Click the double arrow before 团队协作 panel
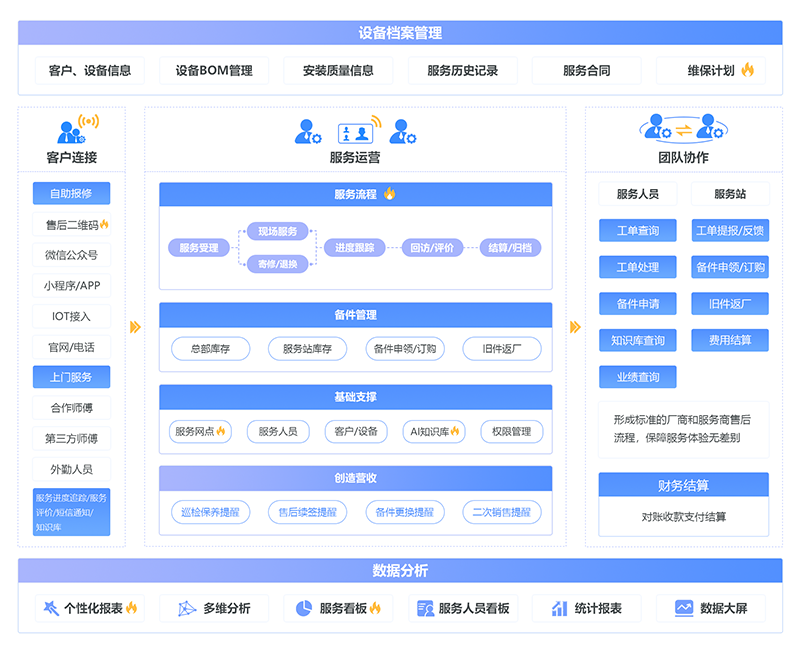 click(575, 327)
